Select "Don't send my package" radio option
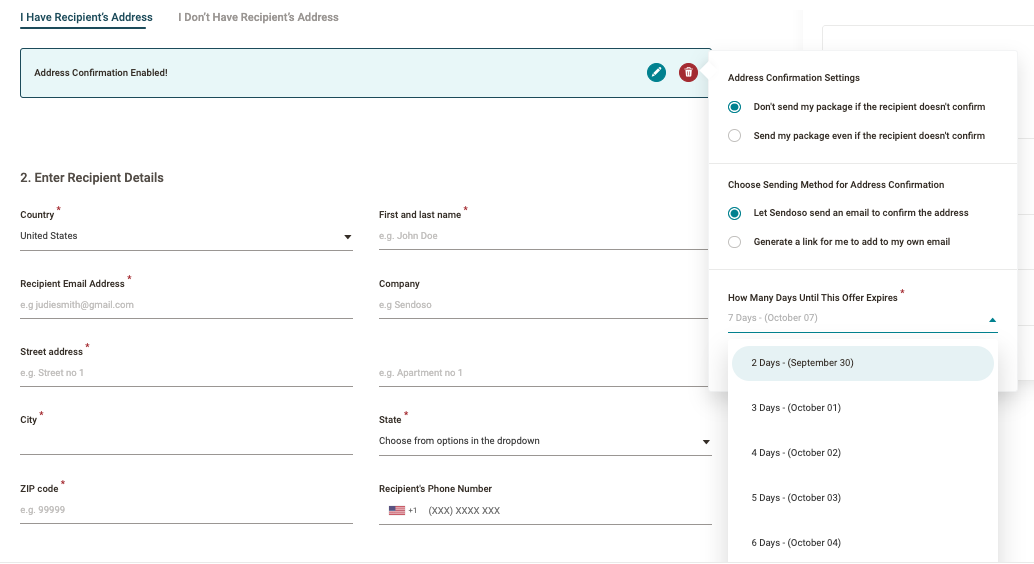Screen dimensions: 1034x564 click(x=735, y=107)
